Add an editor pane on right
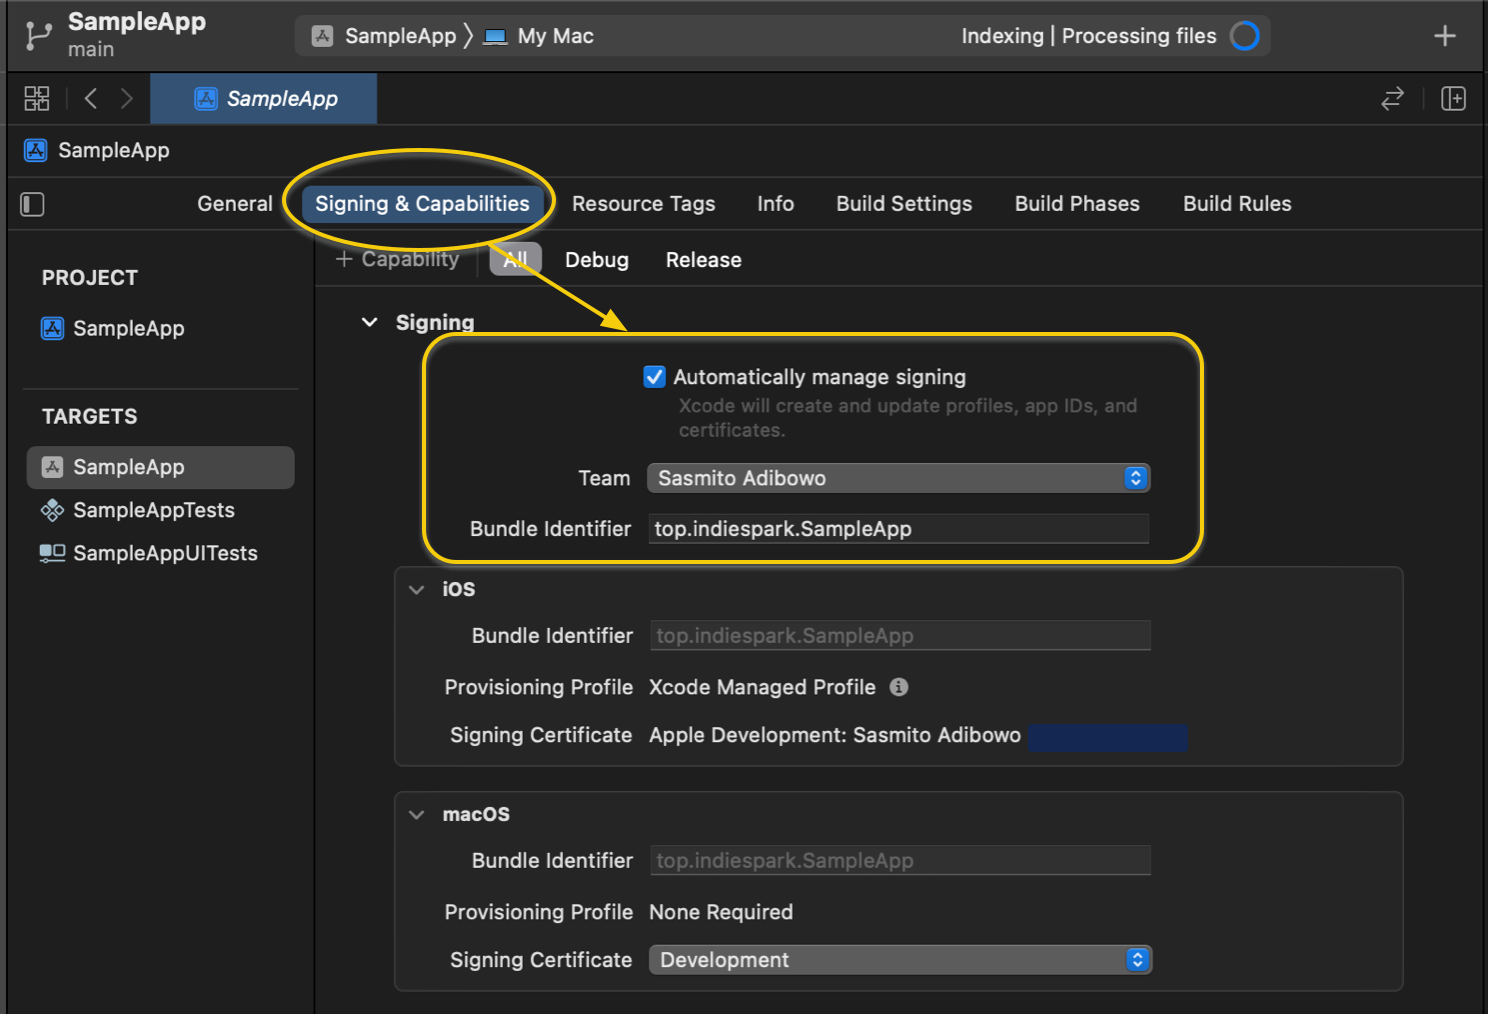The height and width of the screenshot is (1014, 1488). coord(1453,98)
